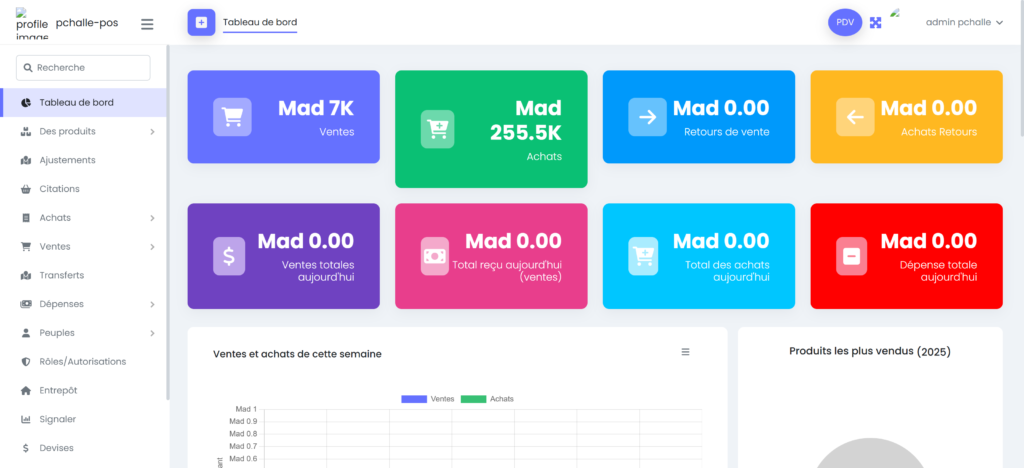The image size is (1024, 468).
Task: Click the sidebar Recherche search field
Action: point(83,67)
